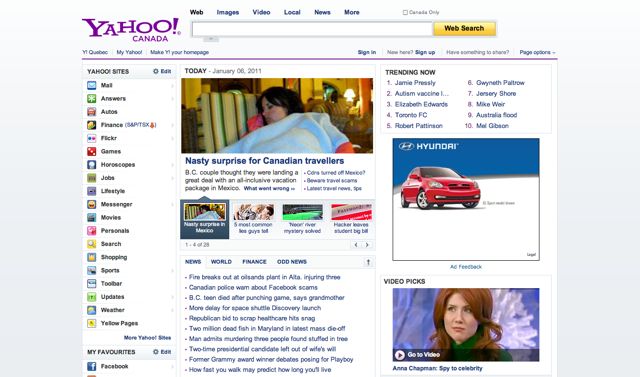Open the Horoscopes icon

pos(91,165)
